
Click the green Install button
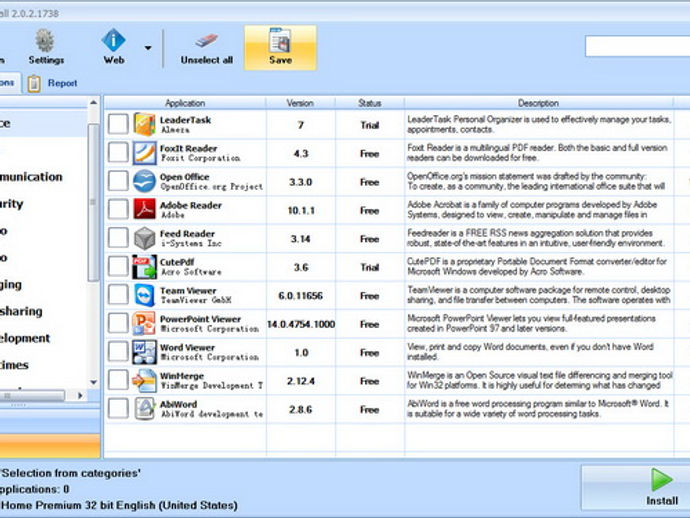(x=638, y=488)
